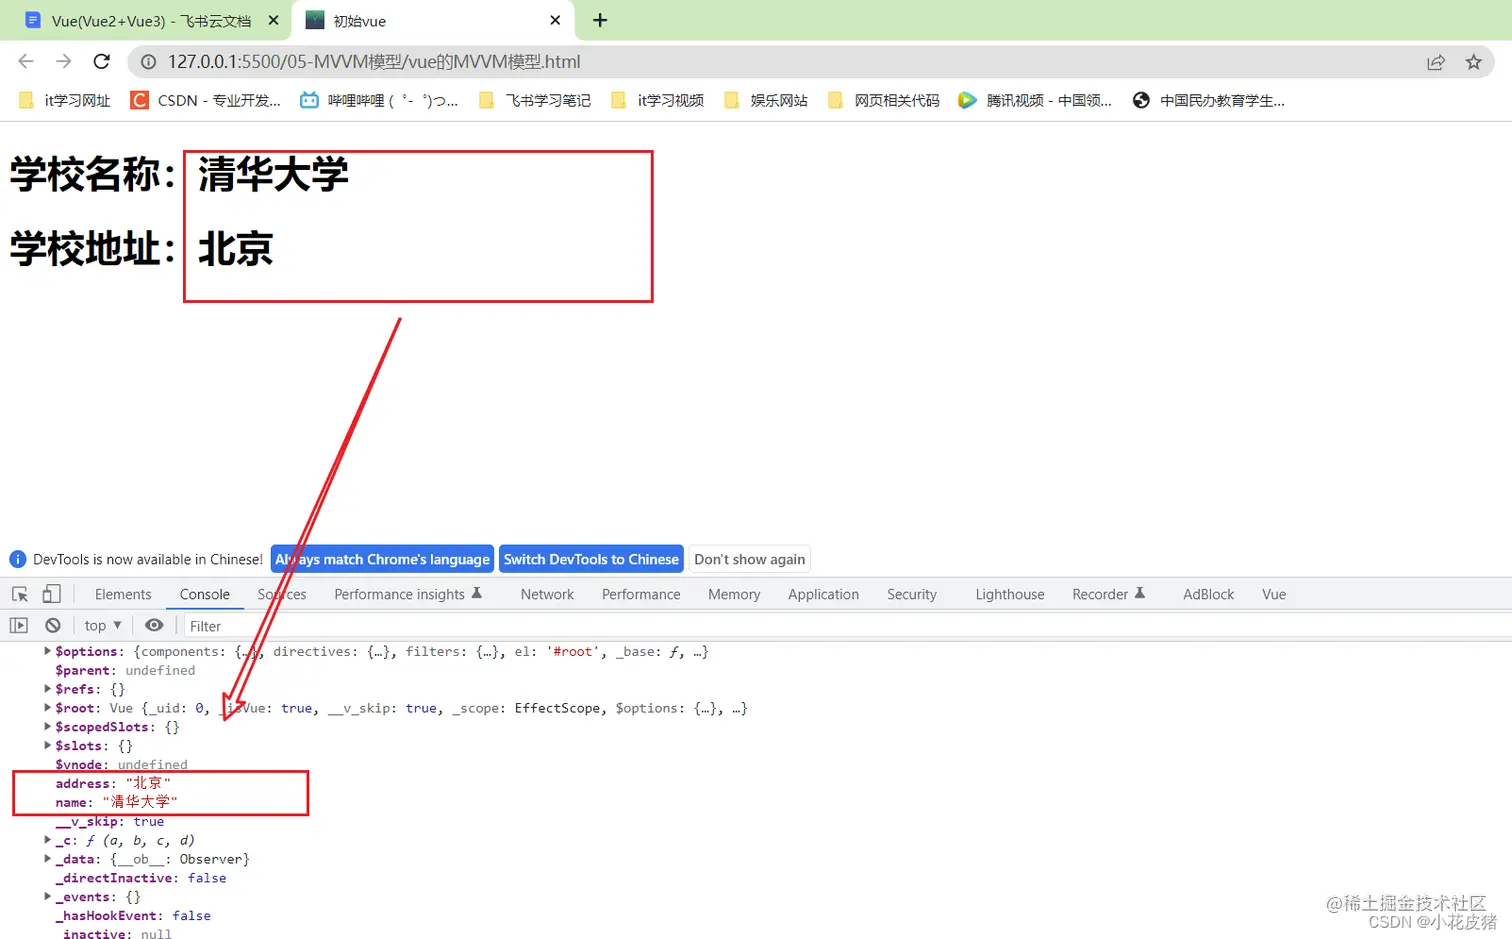Expand the $scopedSlots object

47,727
